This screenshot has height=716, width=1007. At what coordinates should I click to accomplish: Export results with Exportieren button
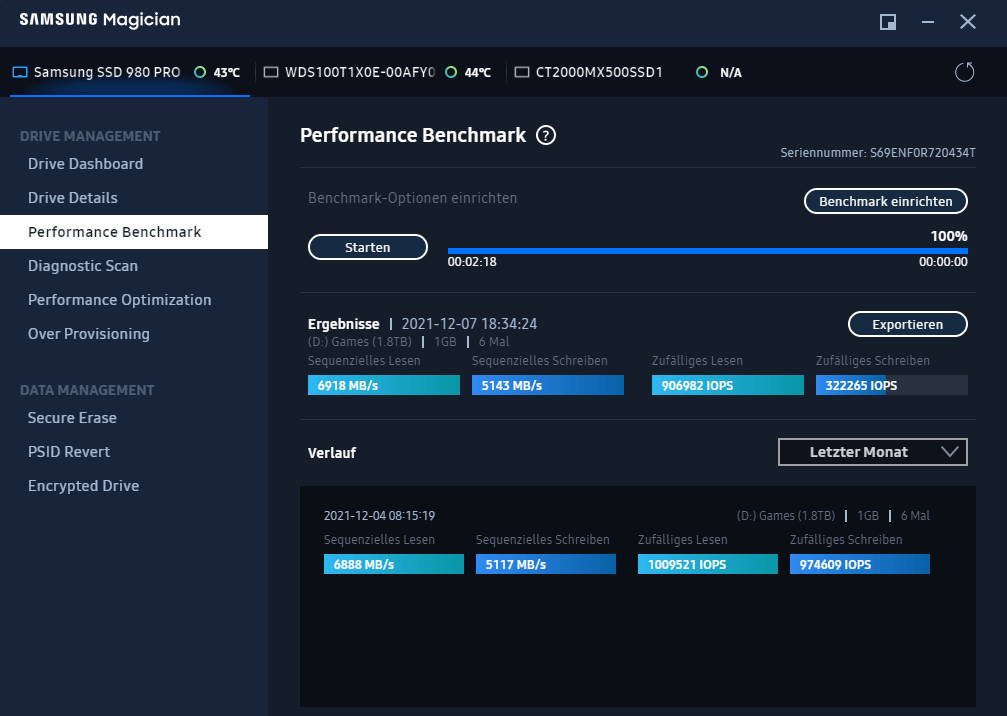click(x=907, y=324)
